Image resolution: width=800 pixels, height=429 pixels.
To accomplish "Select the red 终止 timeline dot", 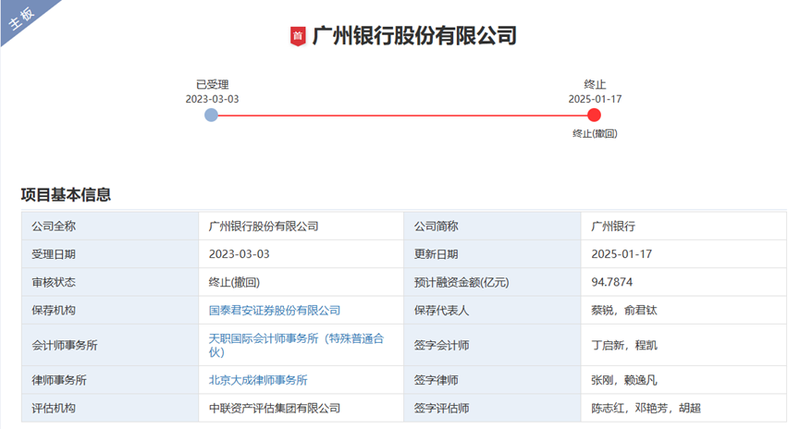I will (x=594, y=115).
